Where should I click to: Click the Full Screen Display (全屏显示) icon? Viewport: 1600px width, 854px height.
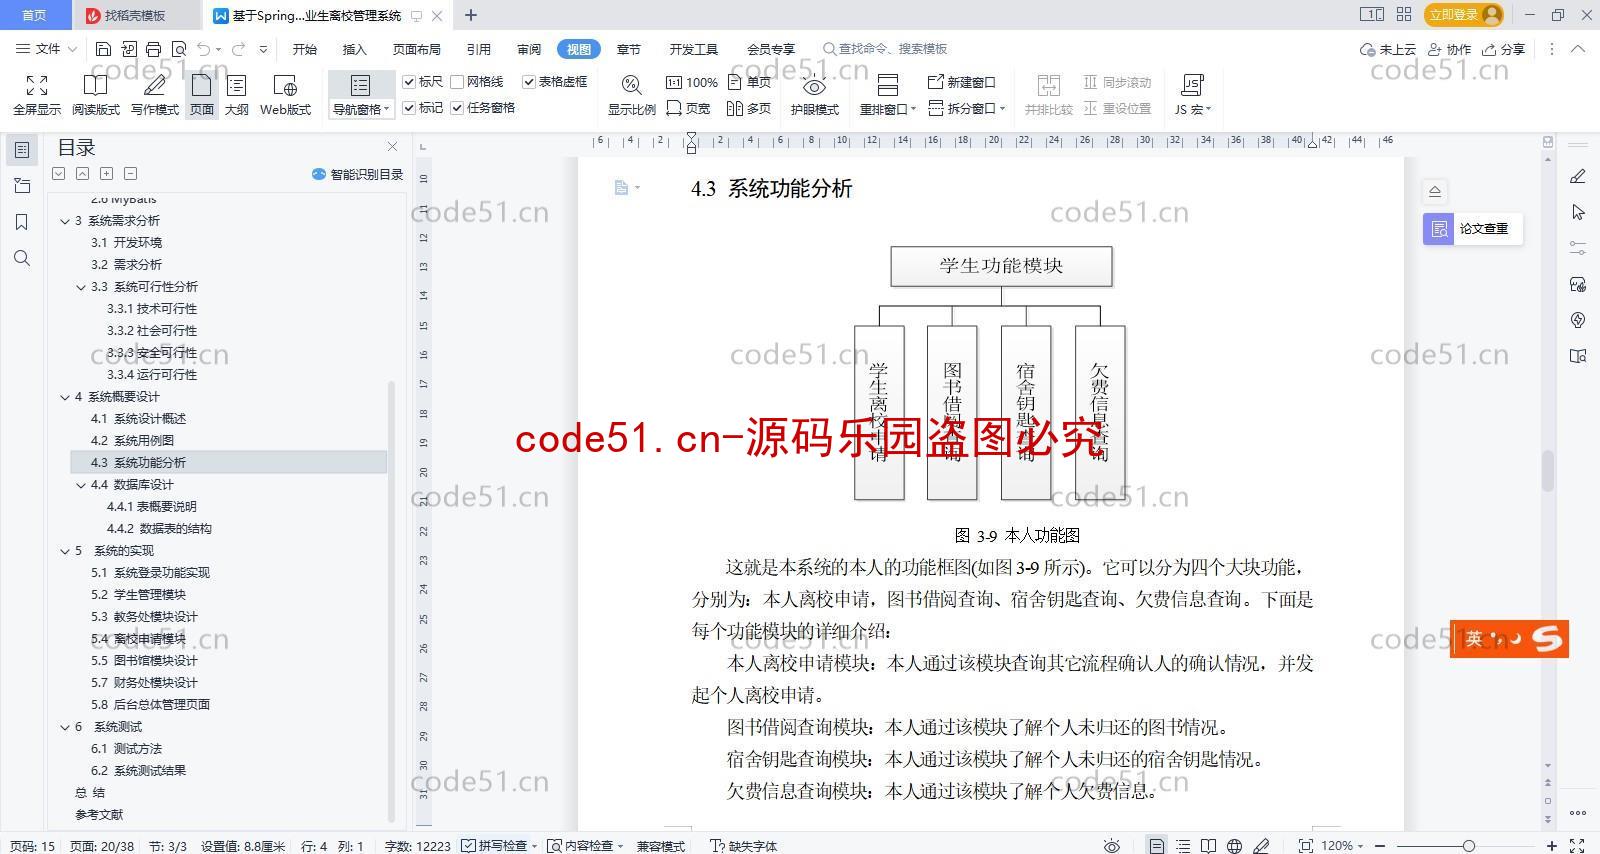(x=37, y=95)
